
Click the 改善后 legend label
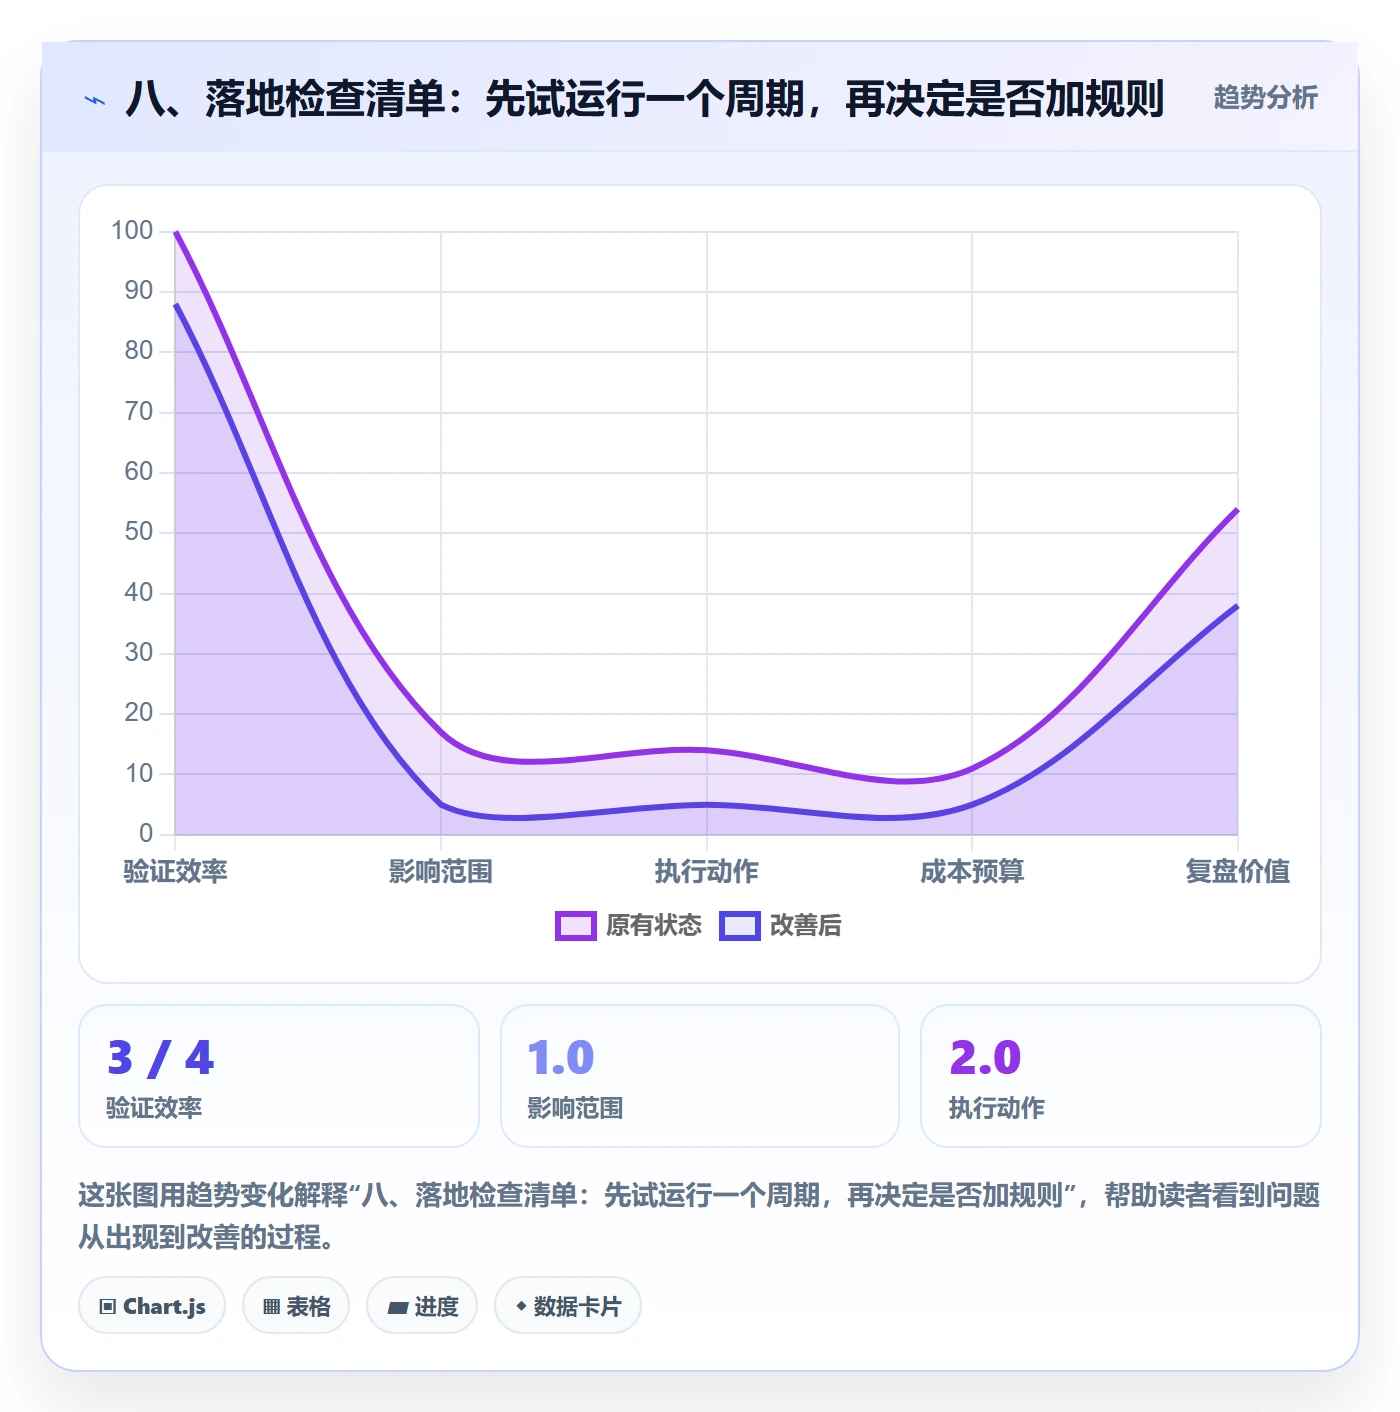(x=805, y=926)
